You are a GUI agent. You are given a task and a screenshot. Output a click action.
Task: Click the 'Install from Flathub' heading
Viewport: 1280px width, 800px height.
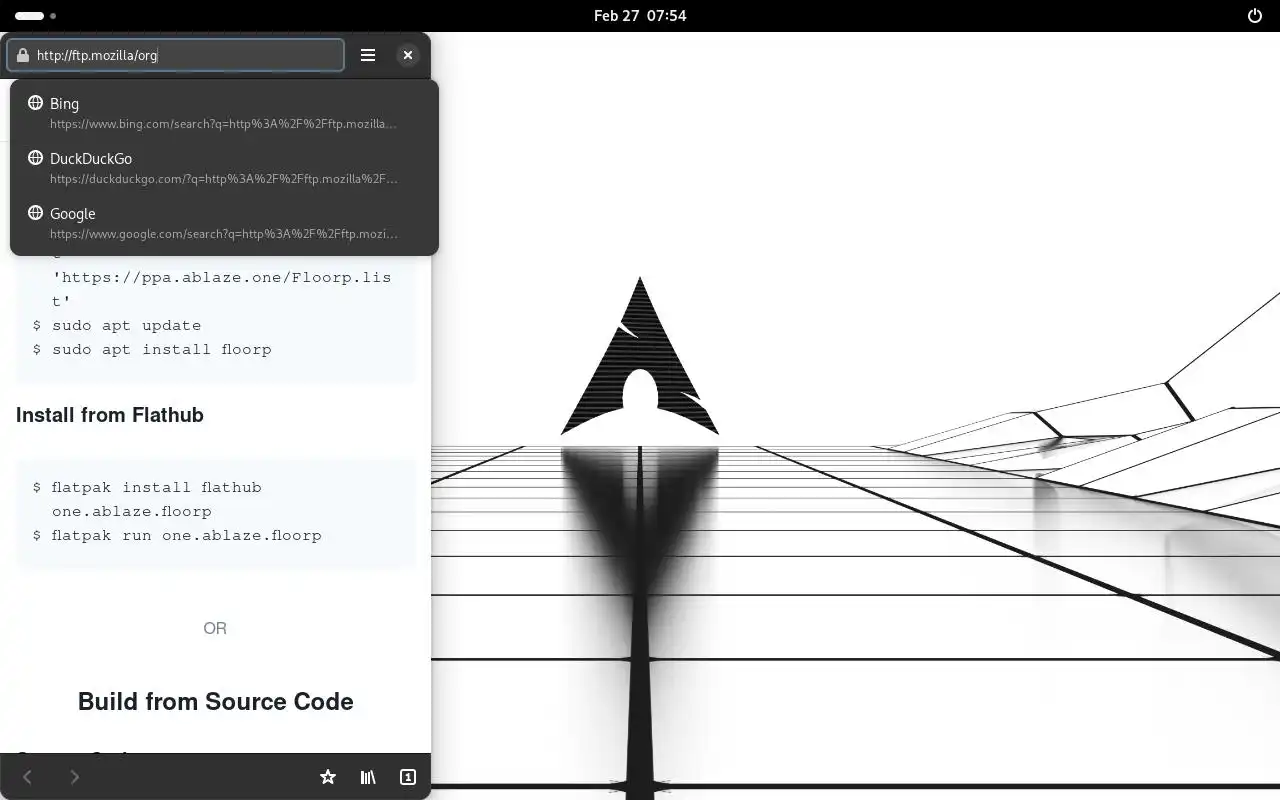tap(110, 415)
